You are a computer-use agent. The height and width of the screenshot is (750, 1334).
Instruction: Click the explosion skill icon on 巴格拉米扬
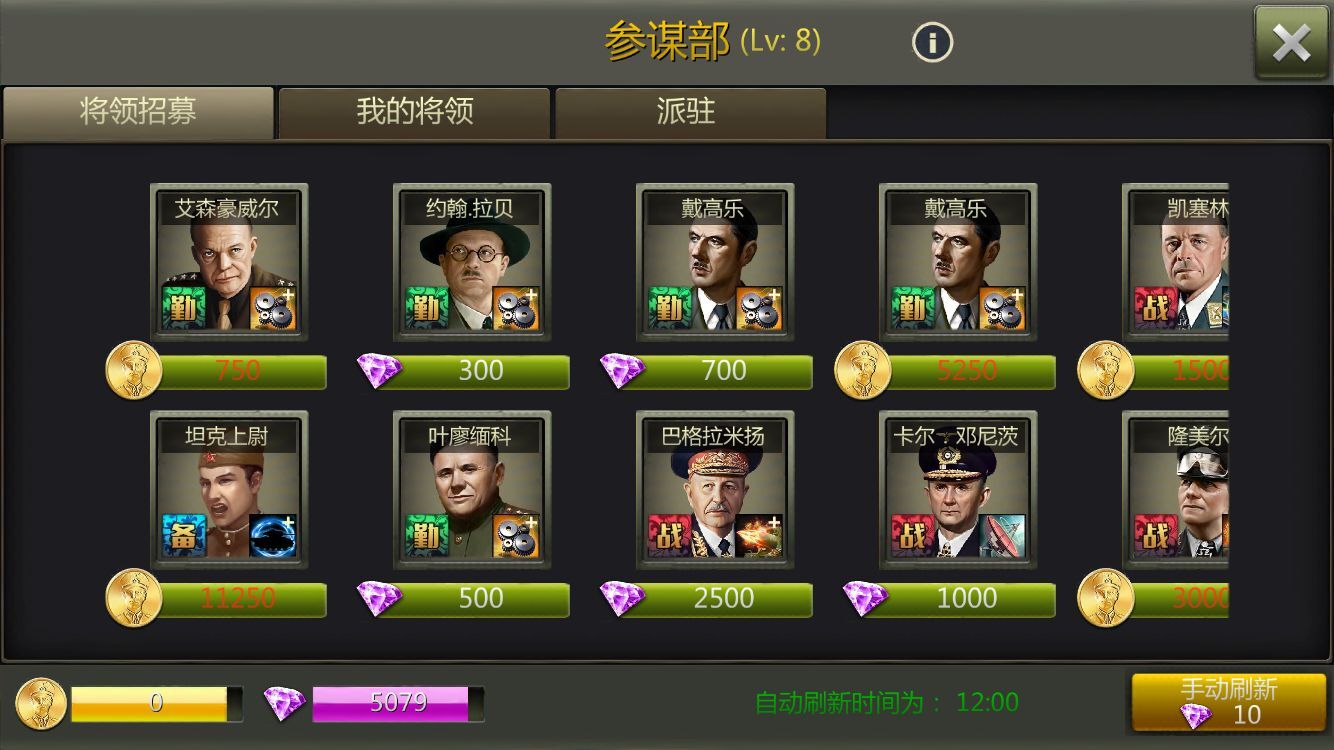(759, 535)
